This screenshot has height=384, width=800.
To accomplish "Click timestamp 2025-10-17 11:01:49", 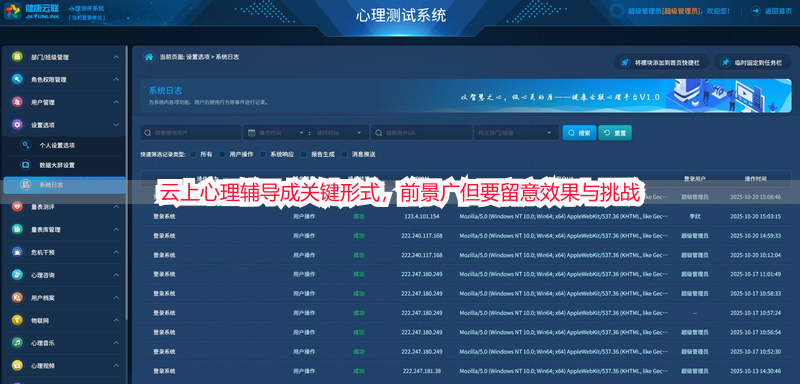I will coord(755,274).
